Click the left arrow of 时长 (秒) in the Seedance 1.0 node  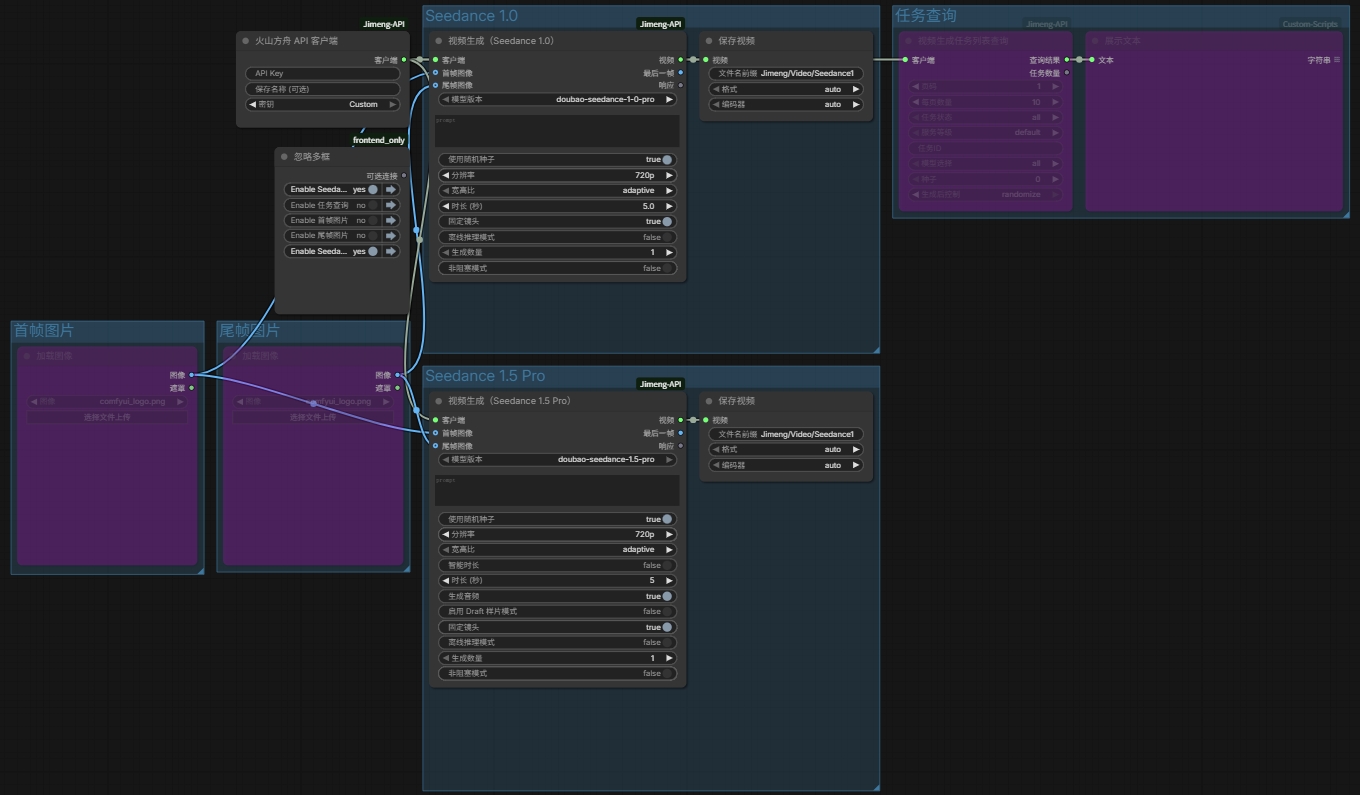click(445, 206)
